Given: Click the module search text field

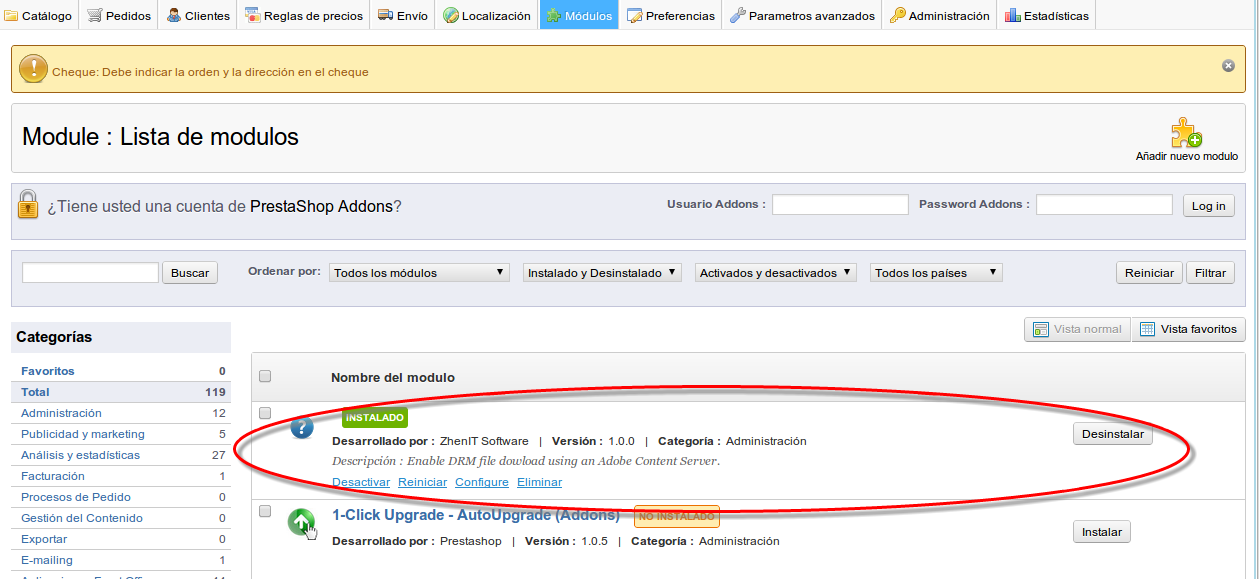Looking at the screenshot, I should (x=90, y=272).
